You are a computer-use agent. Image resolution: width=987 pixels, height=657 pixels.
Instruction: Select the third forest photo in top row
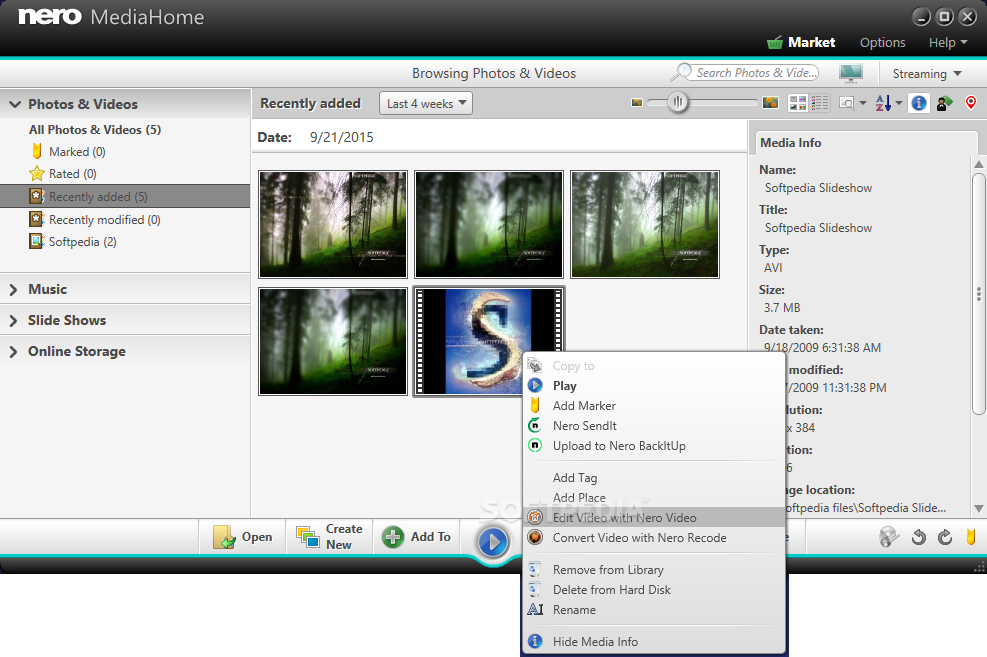point(645,224)
